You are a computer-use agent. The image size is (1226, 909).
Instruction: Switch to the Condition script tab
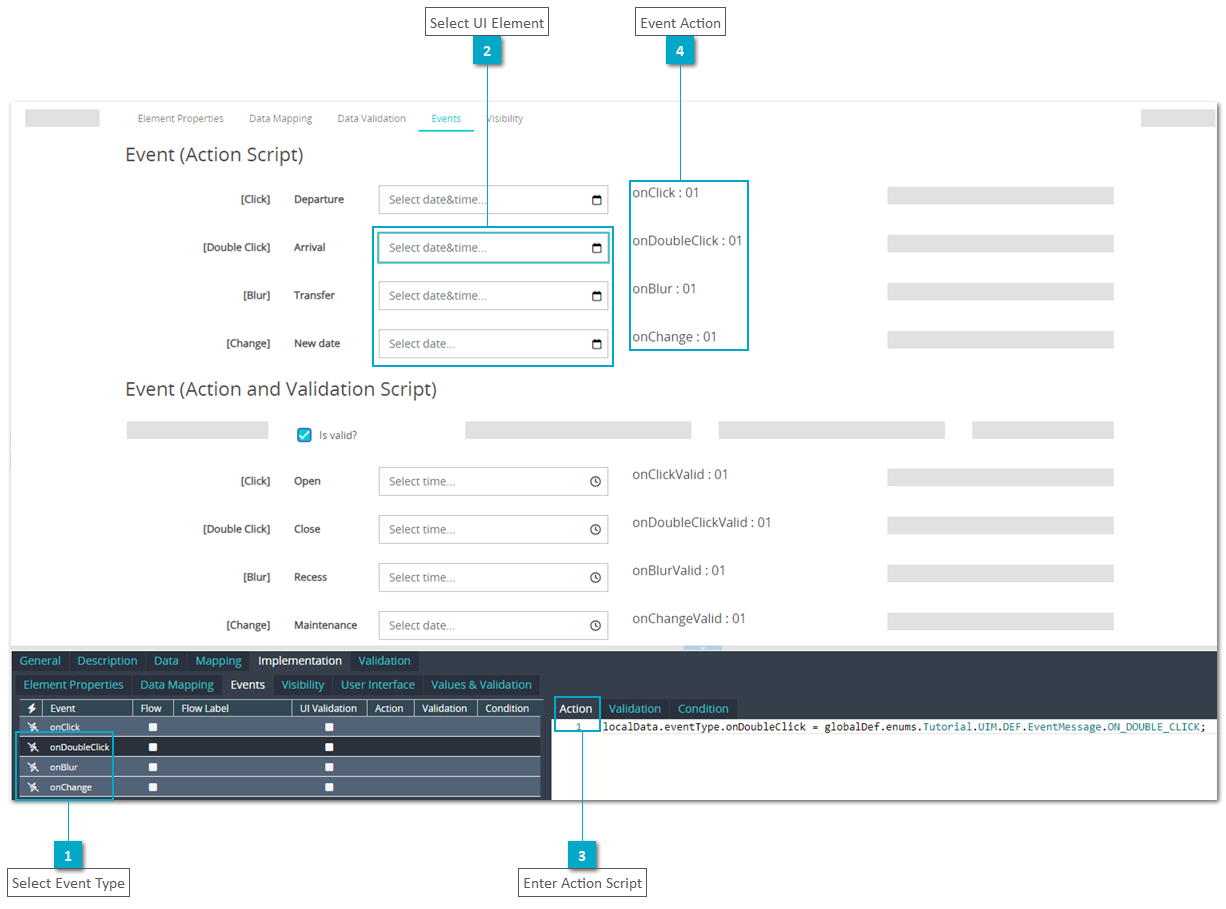point(704,709)
